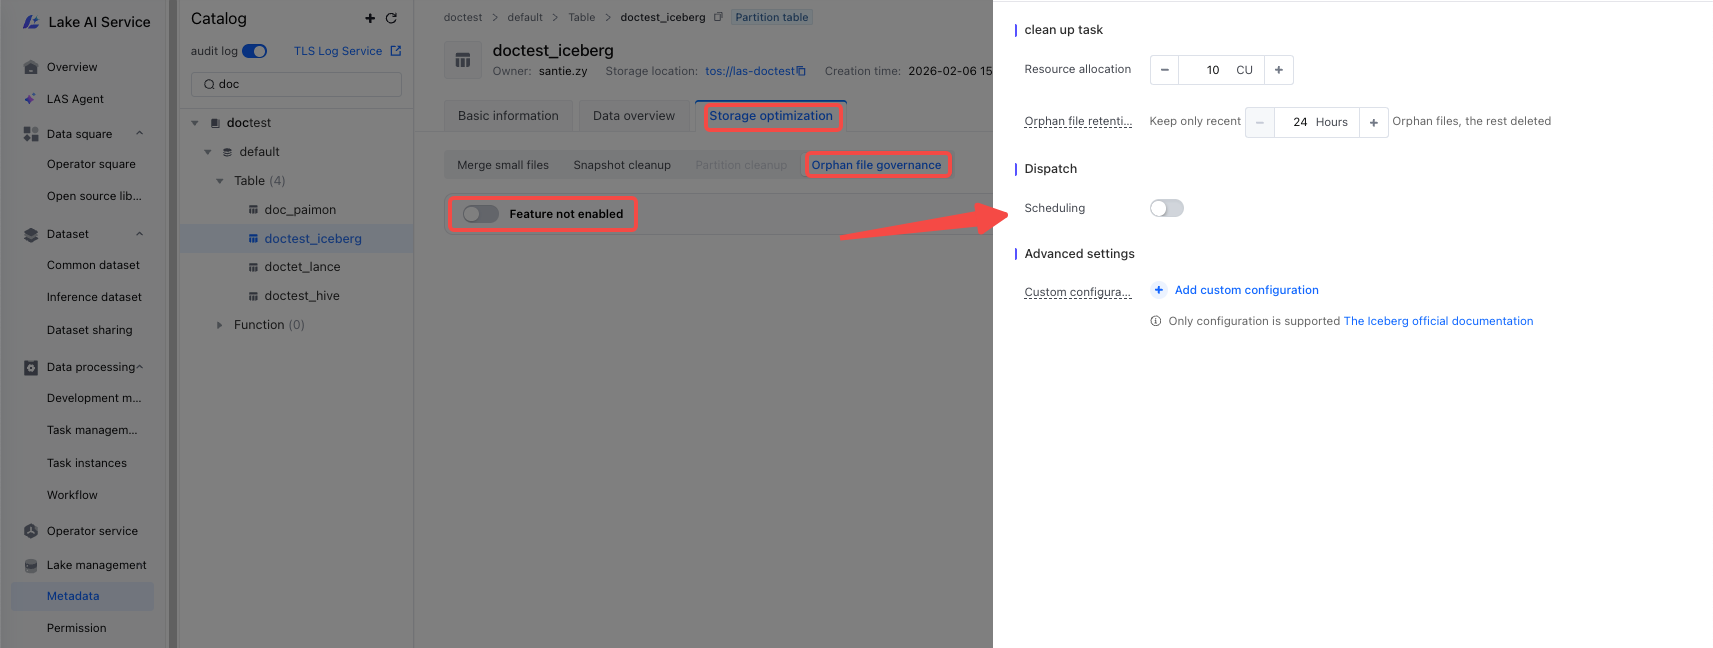Viewport: 1713px width, 648px height.
Task: Click the Operator service icon
Action: [x=31, y=531]
